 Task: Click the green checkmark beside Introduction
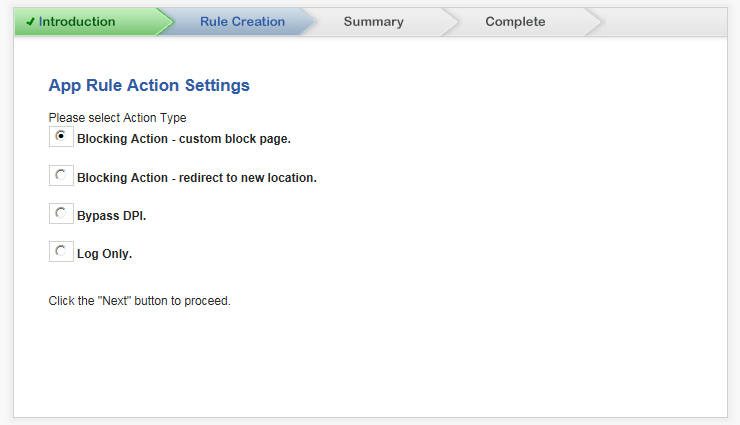click(31, 22)
